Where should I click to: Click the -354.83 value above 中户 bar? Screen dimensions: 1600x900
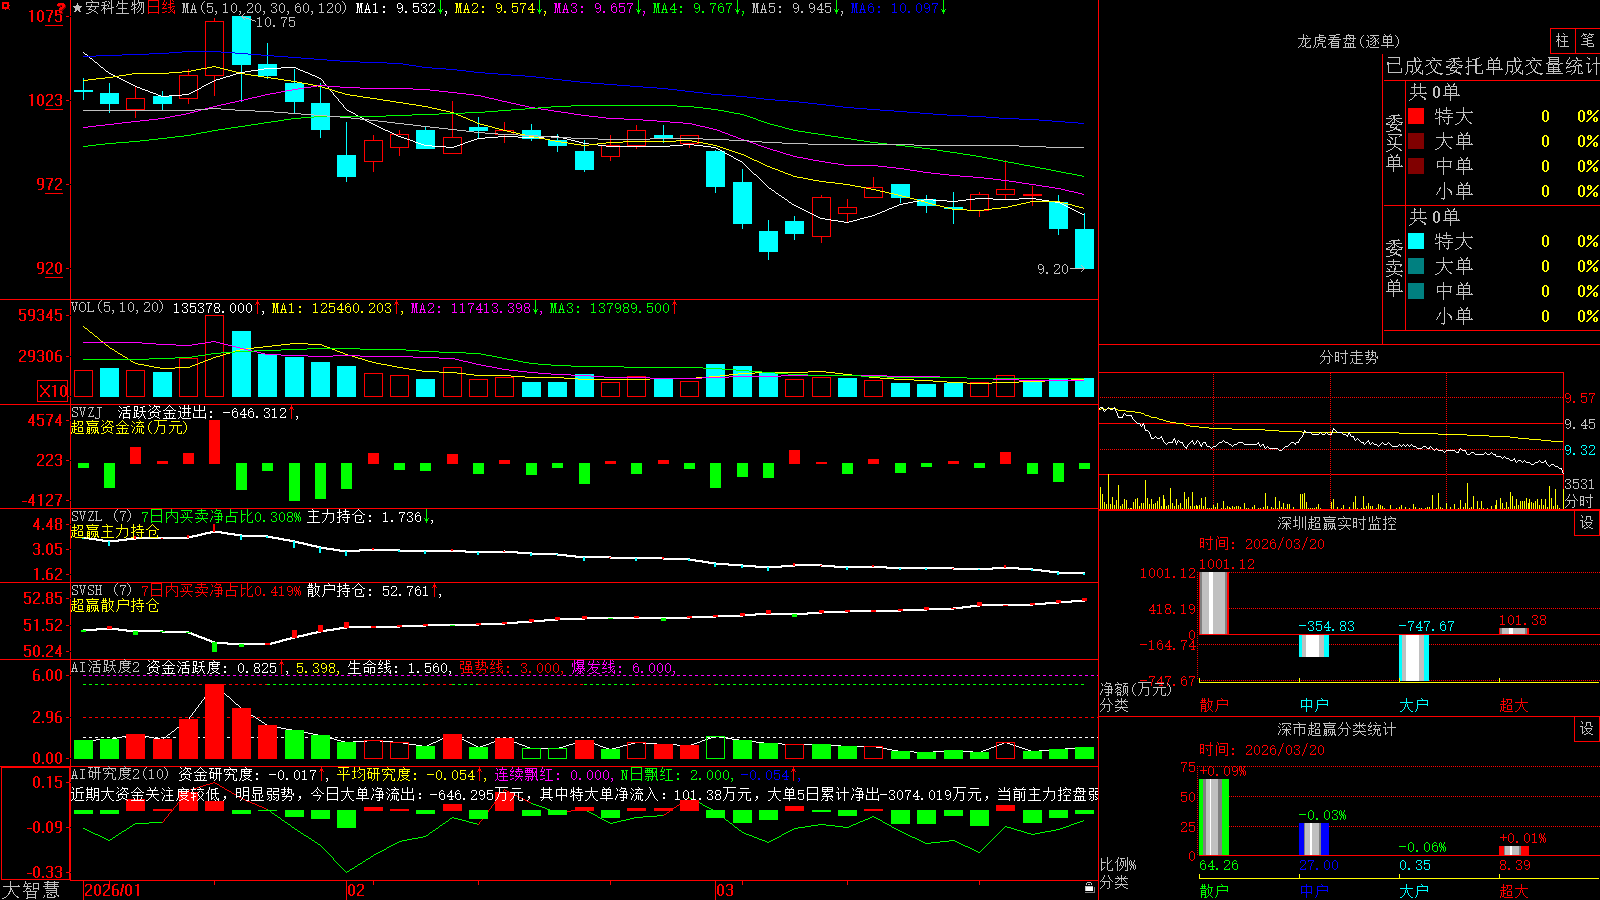1326,626
